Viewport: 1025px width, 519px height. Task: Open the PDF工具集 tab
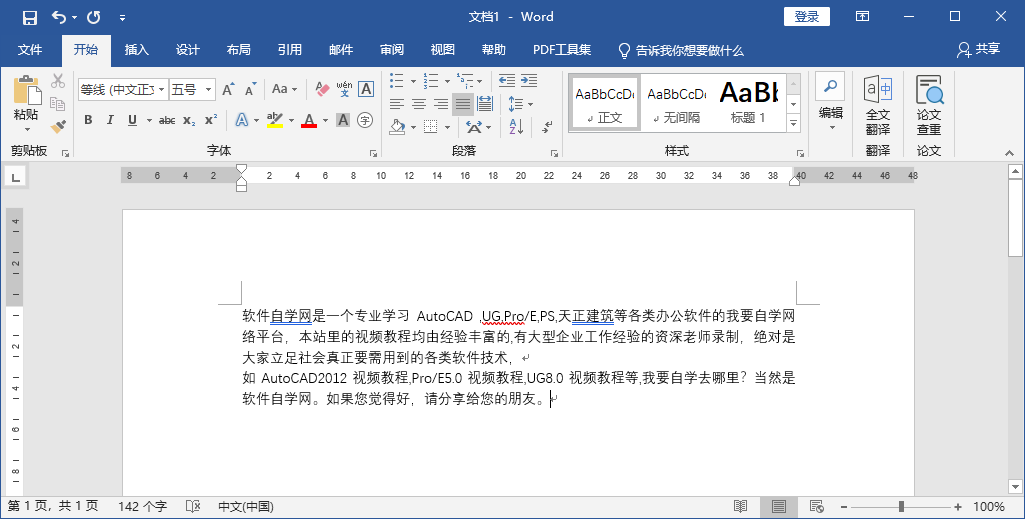coord(562,50)
